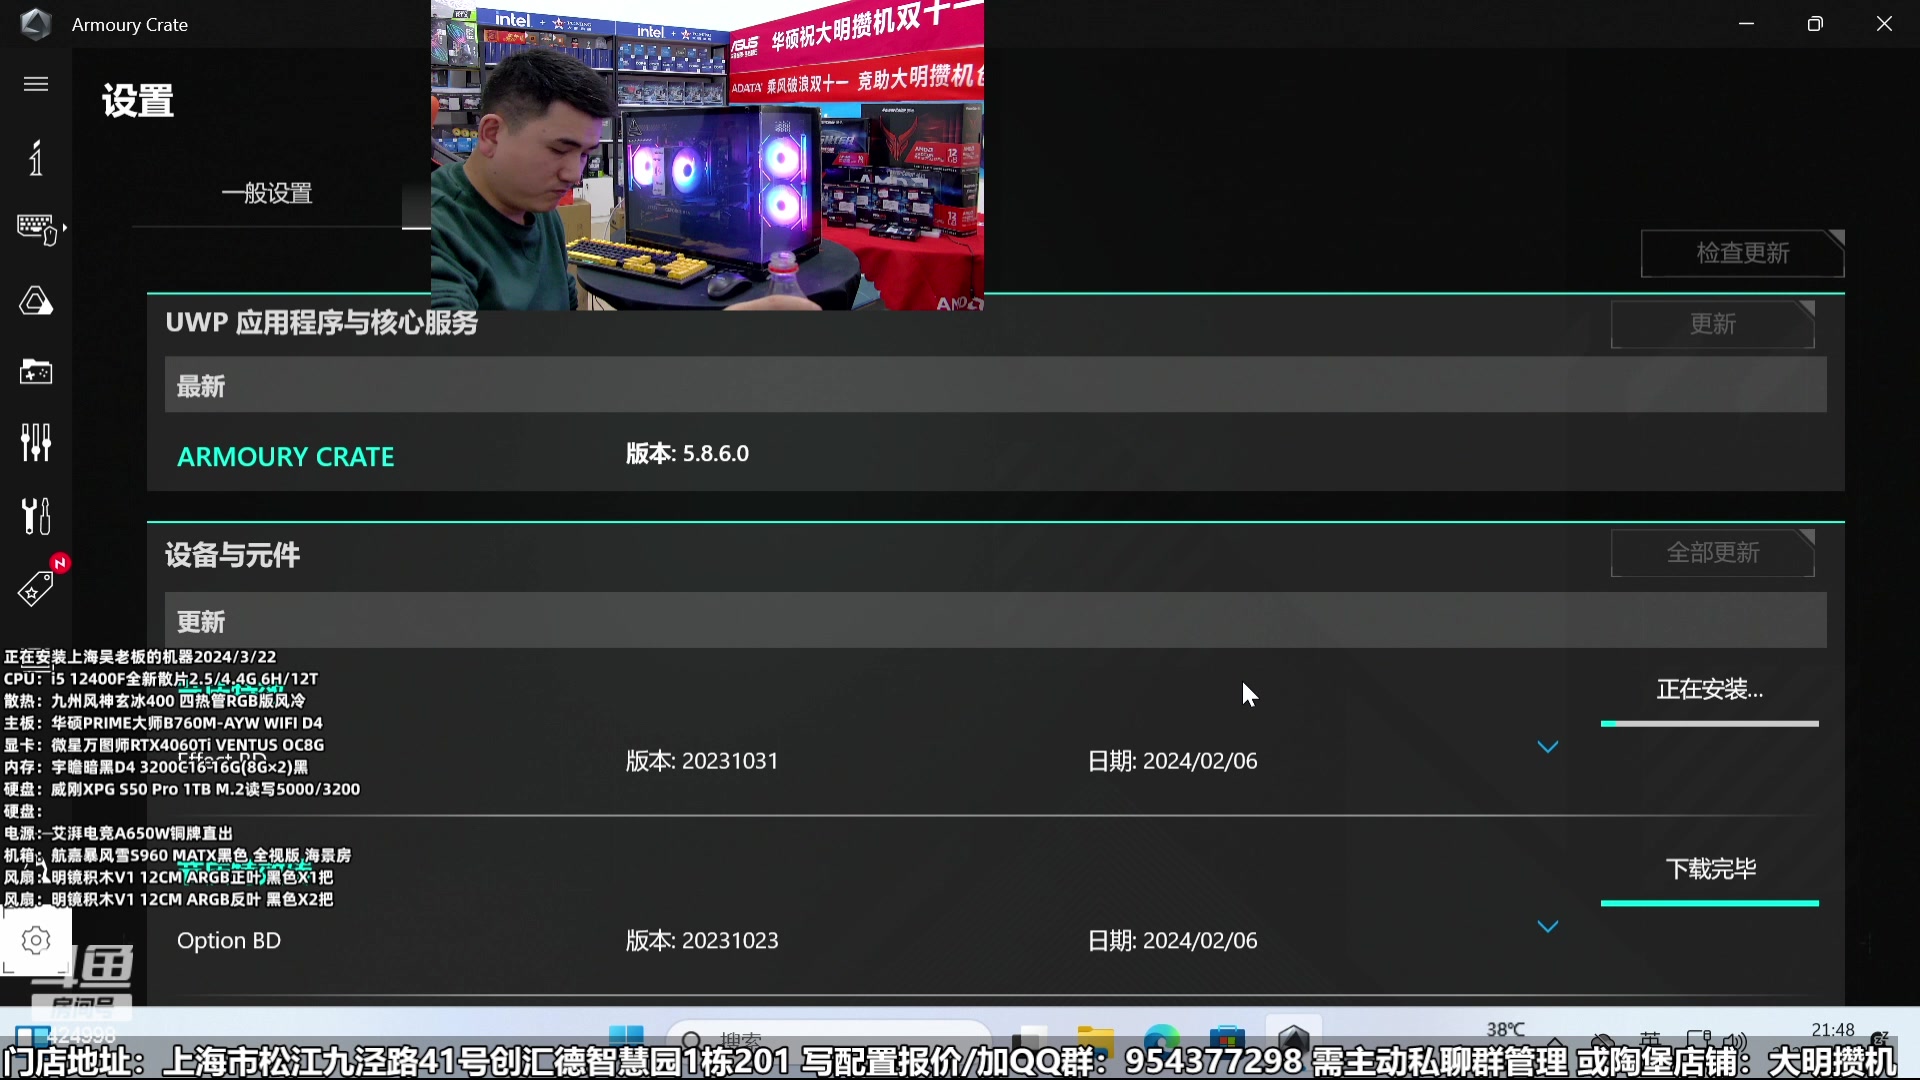Open Aura Sync from the sidebar
The image size is (1920, 1080).
coord(36,300)
